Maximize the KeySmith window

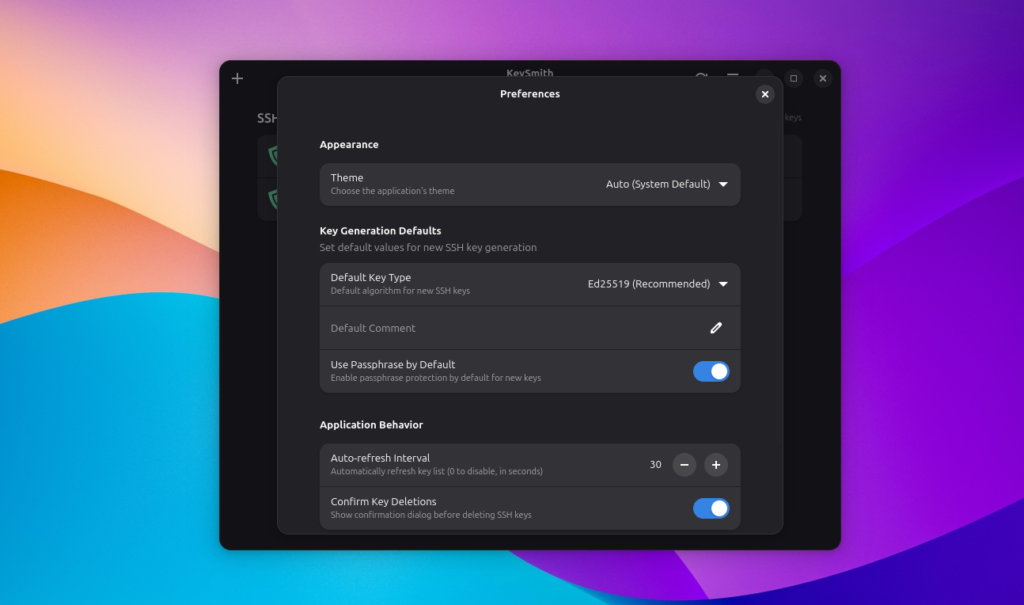793,78
